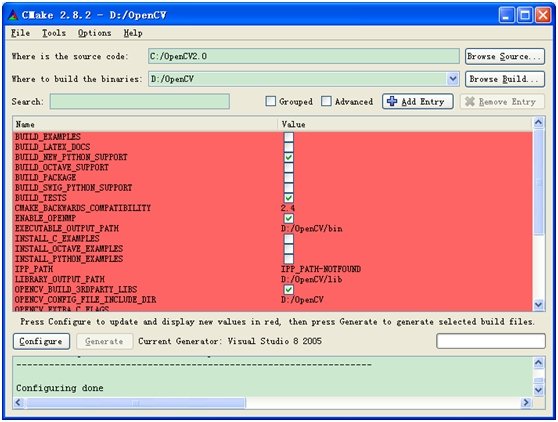558x422 pixels.
Task: Open the Options menu
Action: 94,33
